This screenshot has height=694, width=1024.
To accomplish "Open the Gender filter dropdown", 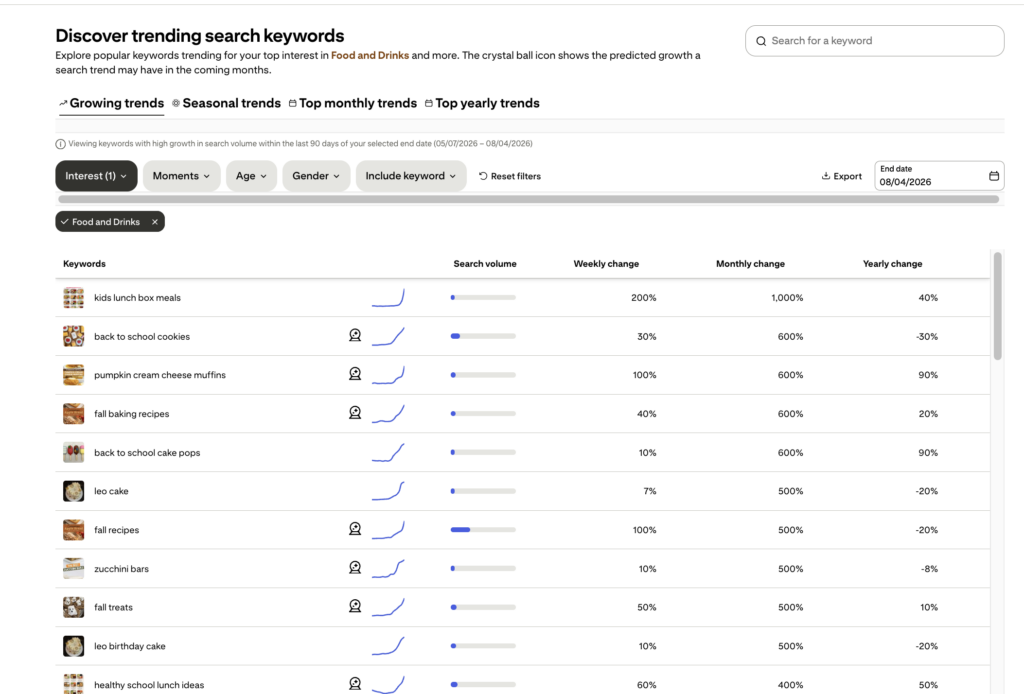I will [316, 176].
